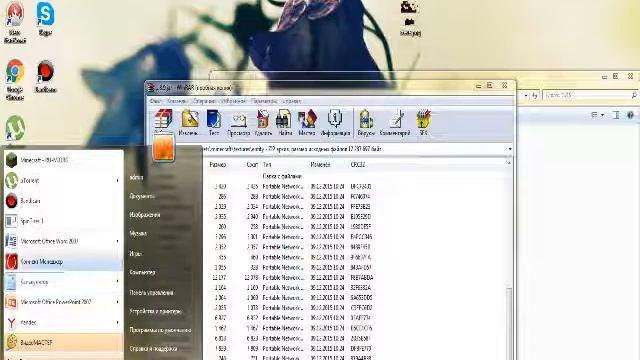Click the Delete (Удалить) toolbar icon
640x360 pixels.
(x=263, y=122)
